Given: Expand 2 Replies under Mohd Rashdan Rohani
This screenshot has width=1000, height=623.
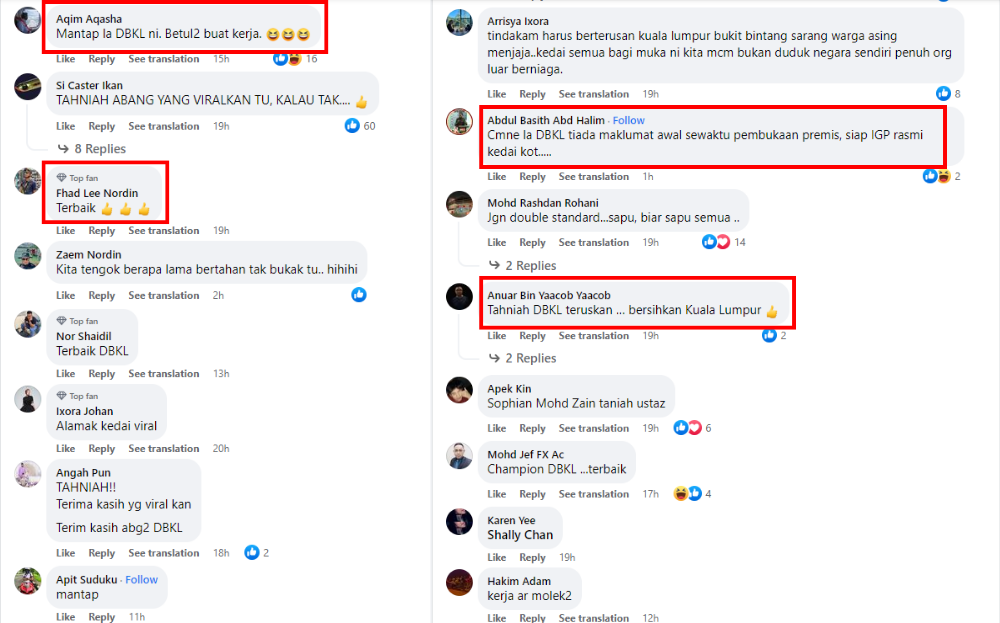Looking at the screenshot, I should pyautogui.click(x=522, y=265).
